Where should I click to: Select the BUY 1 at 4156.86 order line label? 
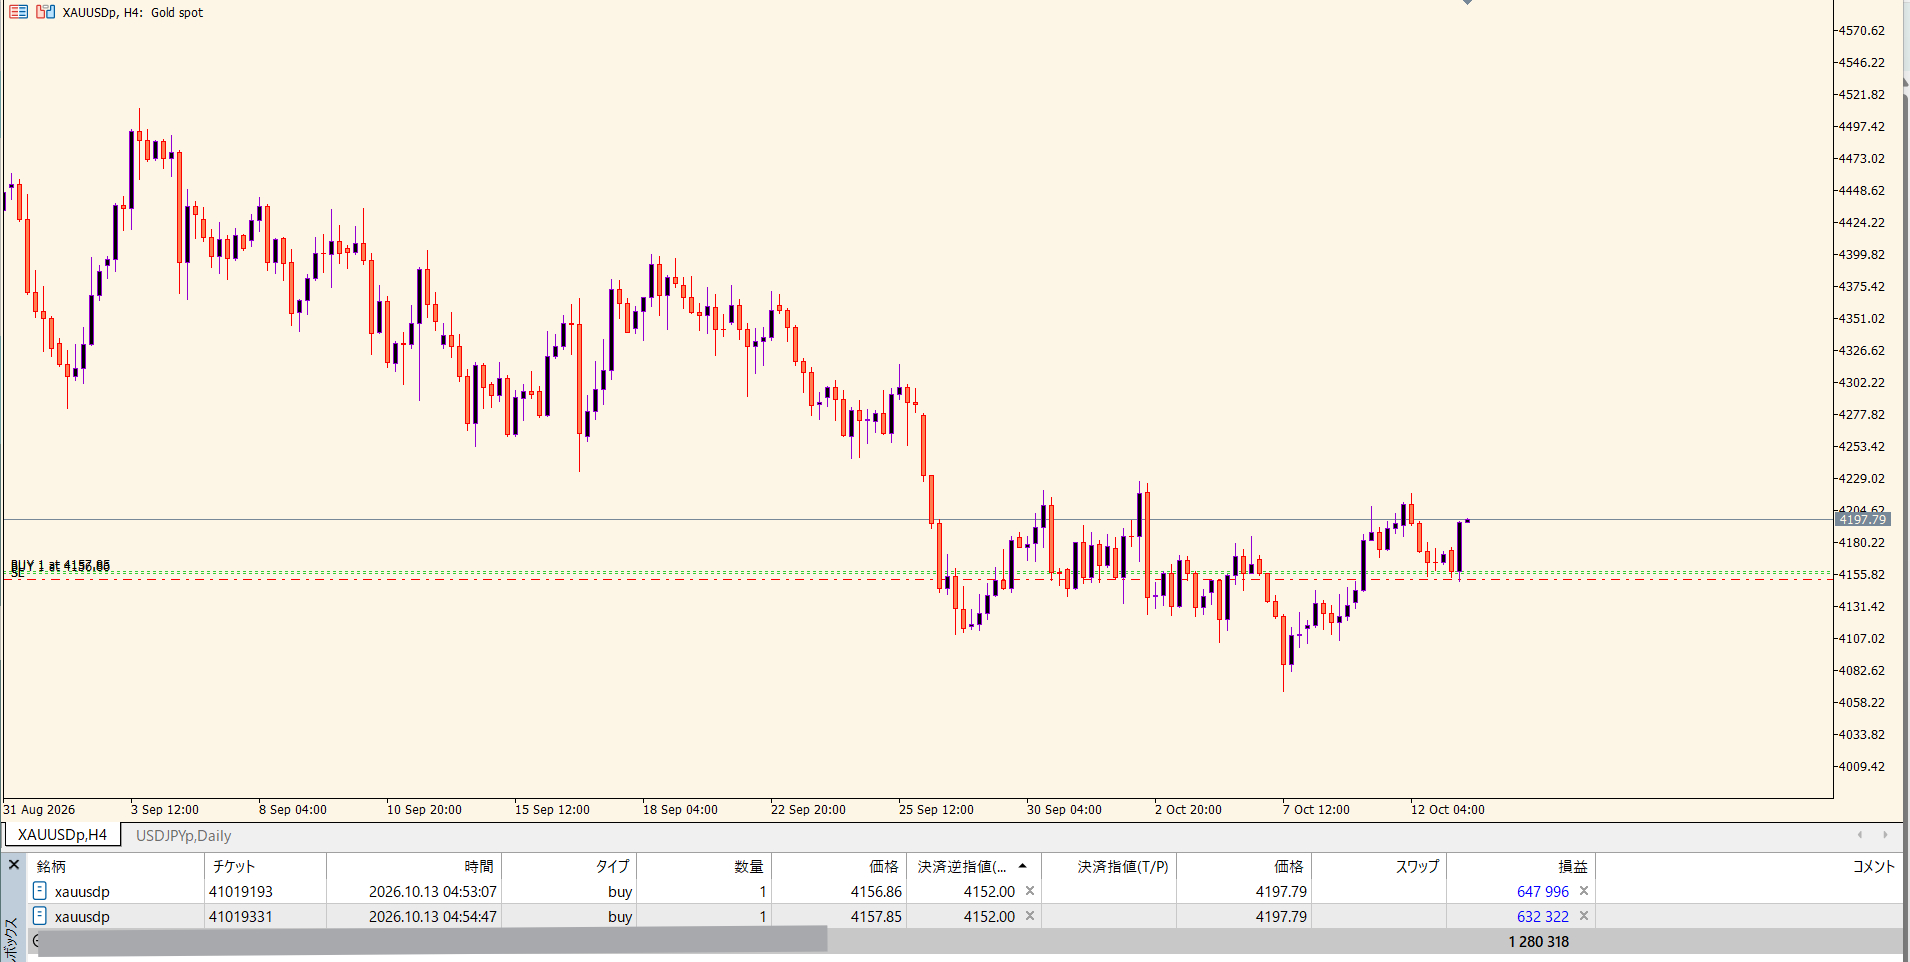pos(60,566)
